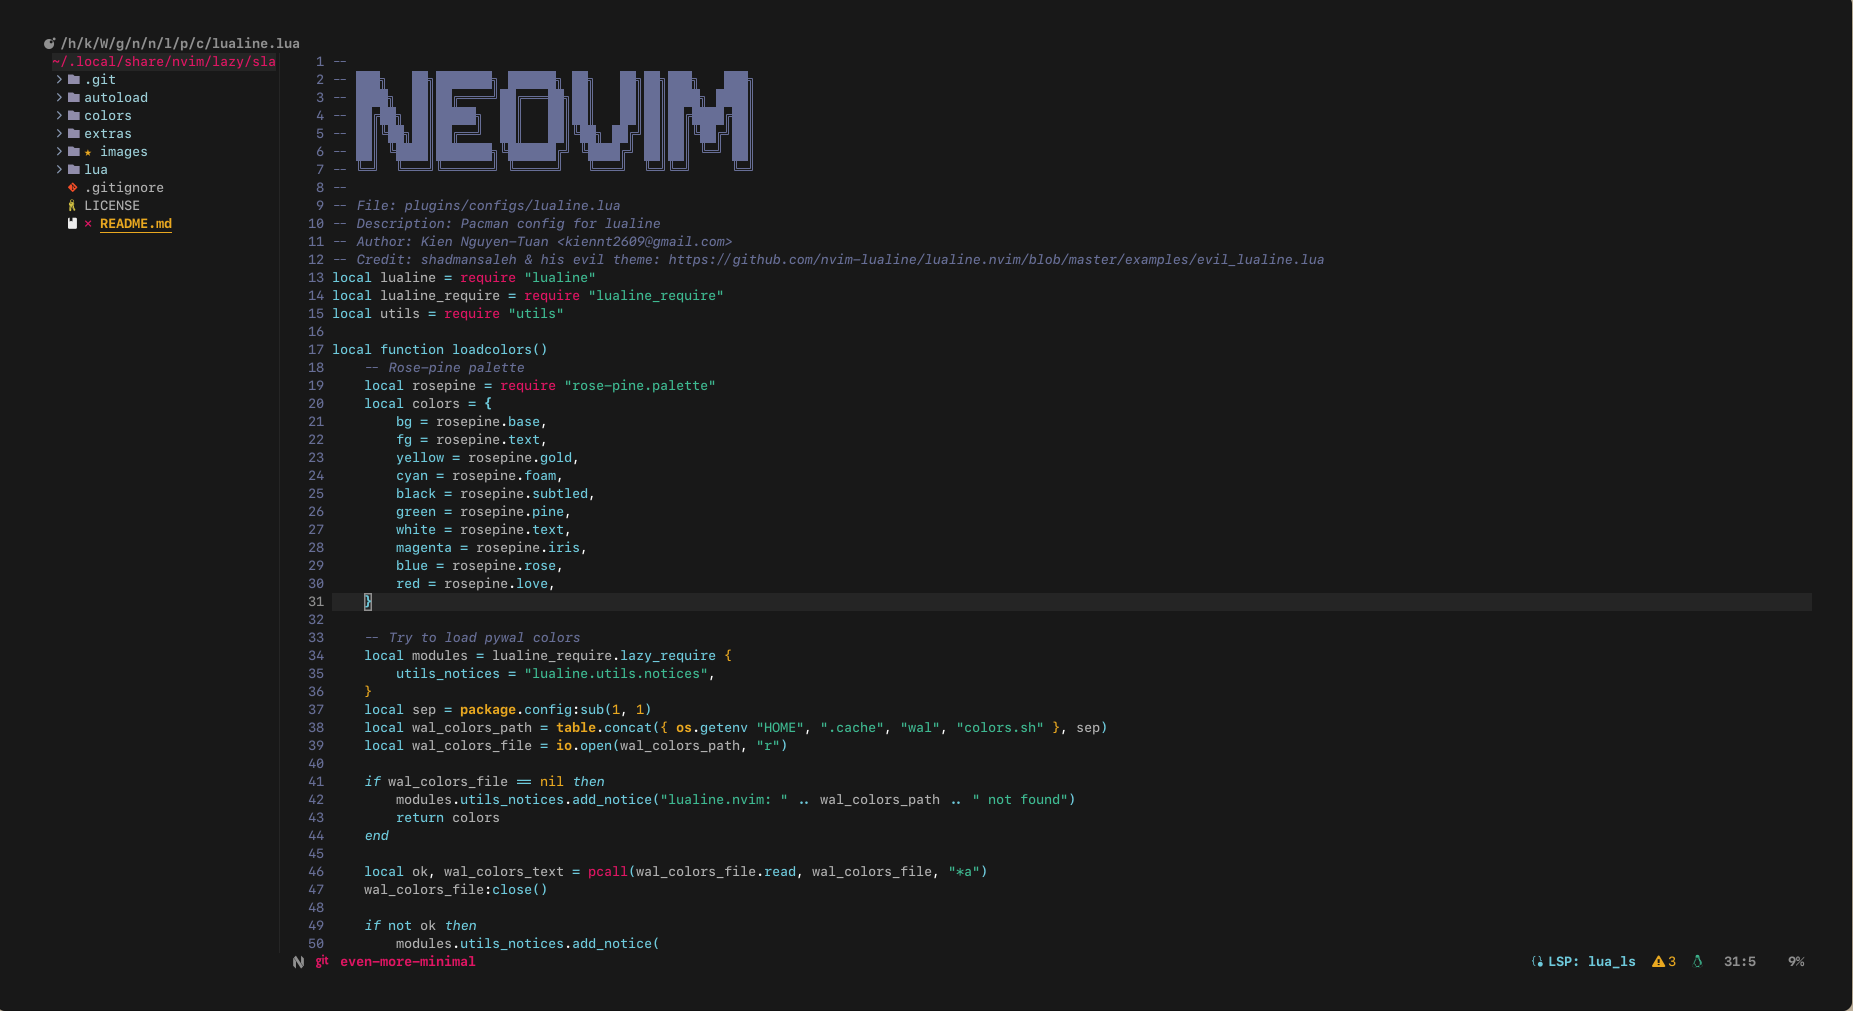The image size is (1853, 1011).
Task: Click the Lua file icon before the lualine.lua path
Action: (x=49, y=43)
